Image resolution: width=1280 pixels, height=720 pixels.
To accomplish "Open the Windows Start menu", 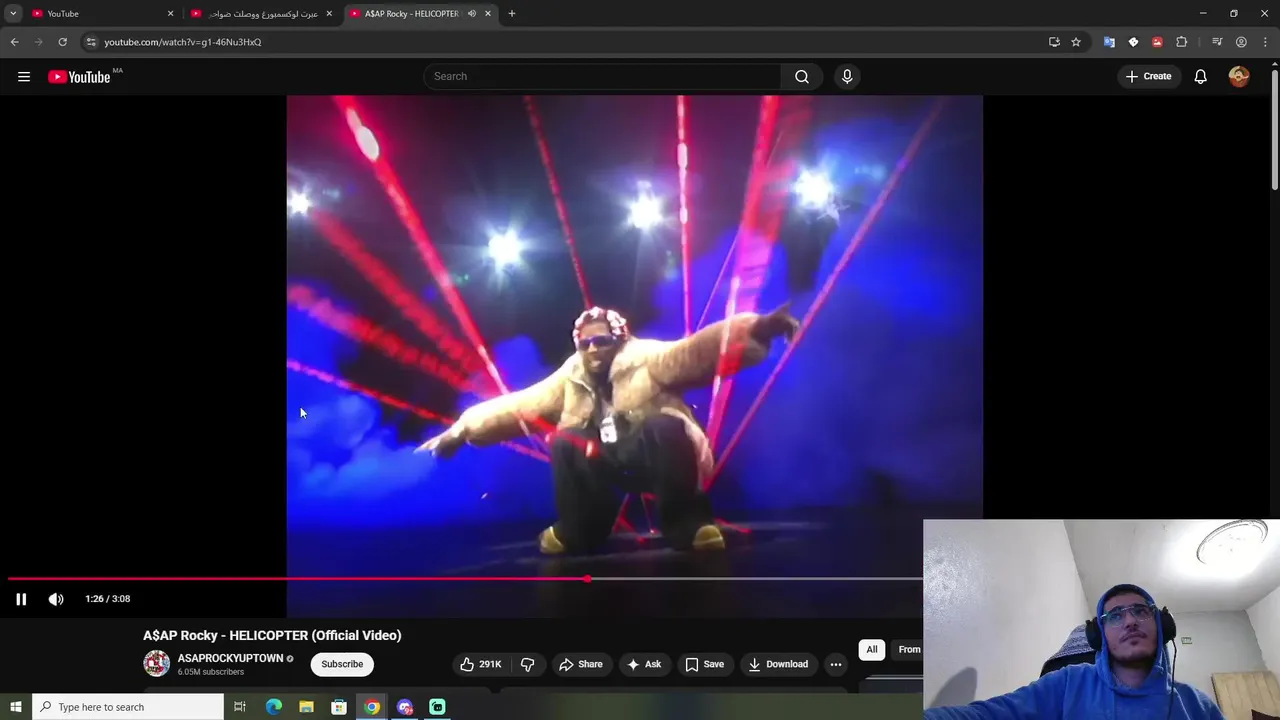I will point(16,707).
